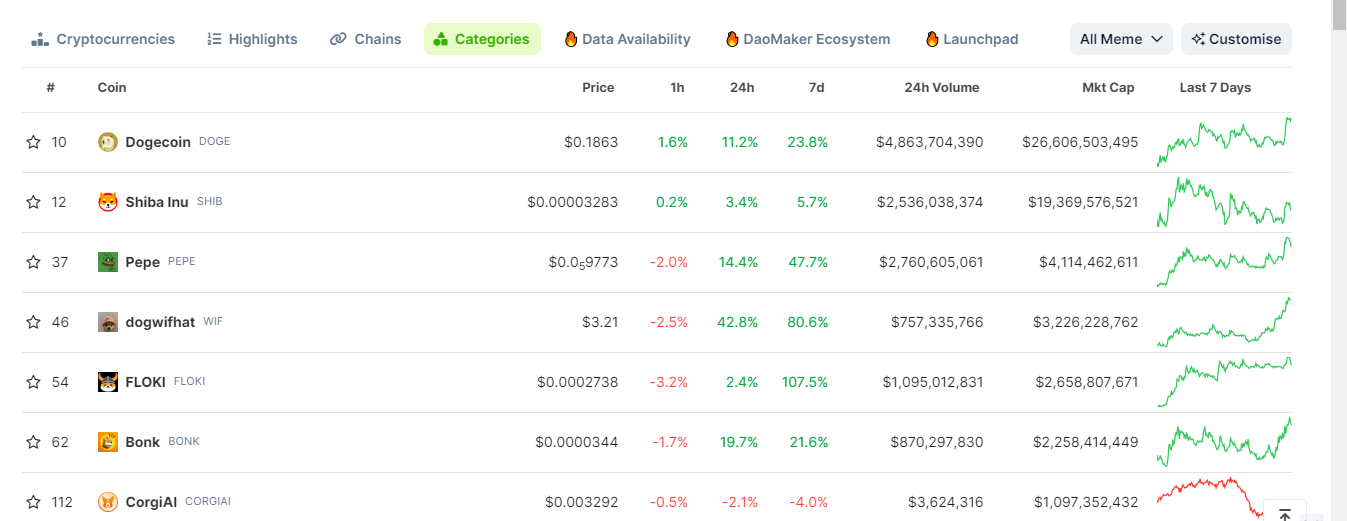The height and width of the screenshot is (521, 1347).
Task: Click FLOKI's 7d change 107.5%
Action: [803, 382]
